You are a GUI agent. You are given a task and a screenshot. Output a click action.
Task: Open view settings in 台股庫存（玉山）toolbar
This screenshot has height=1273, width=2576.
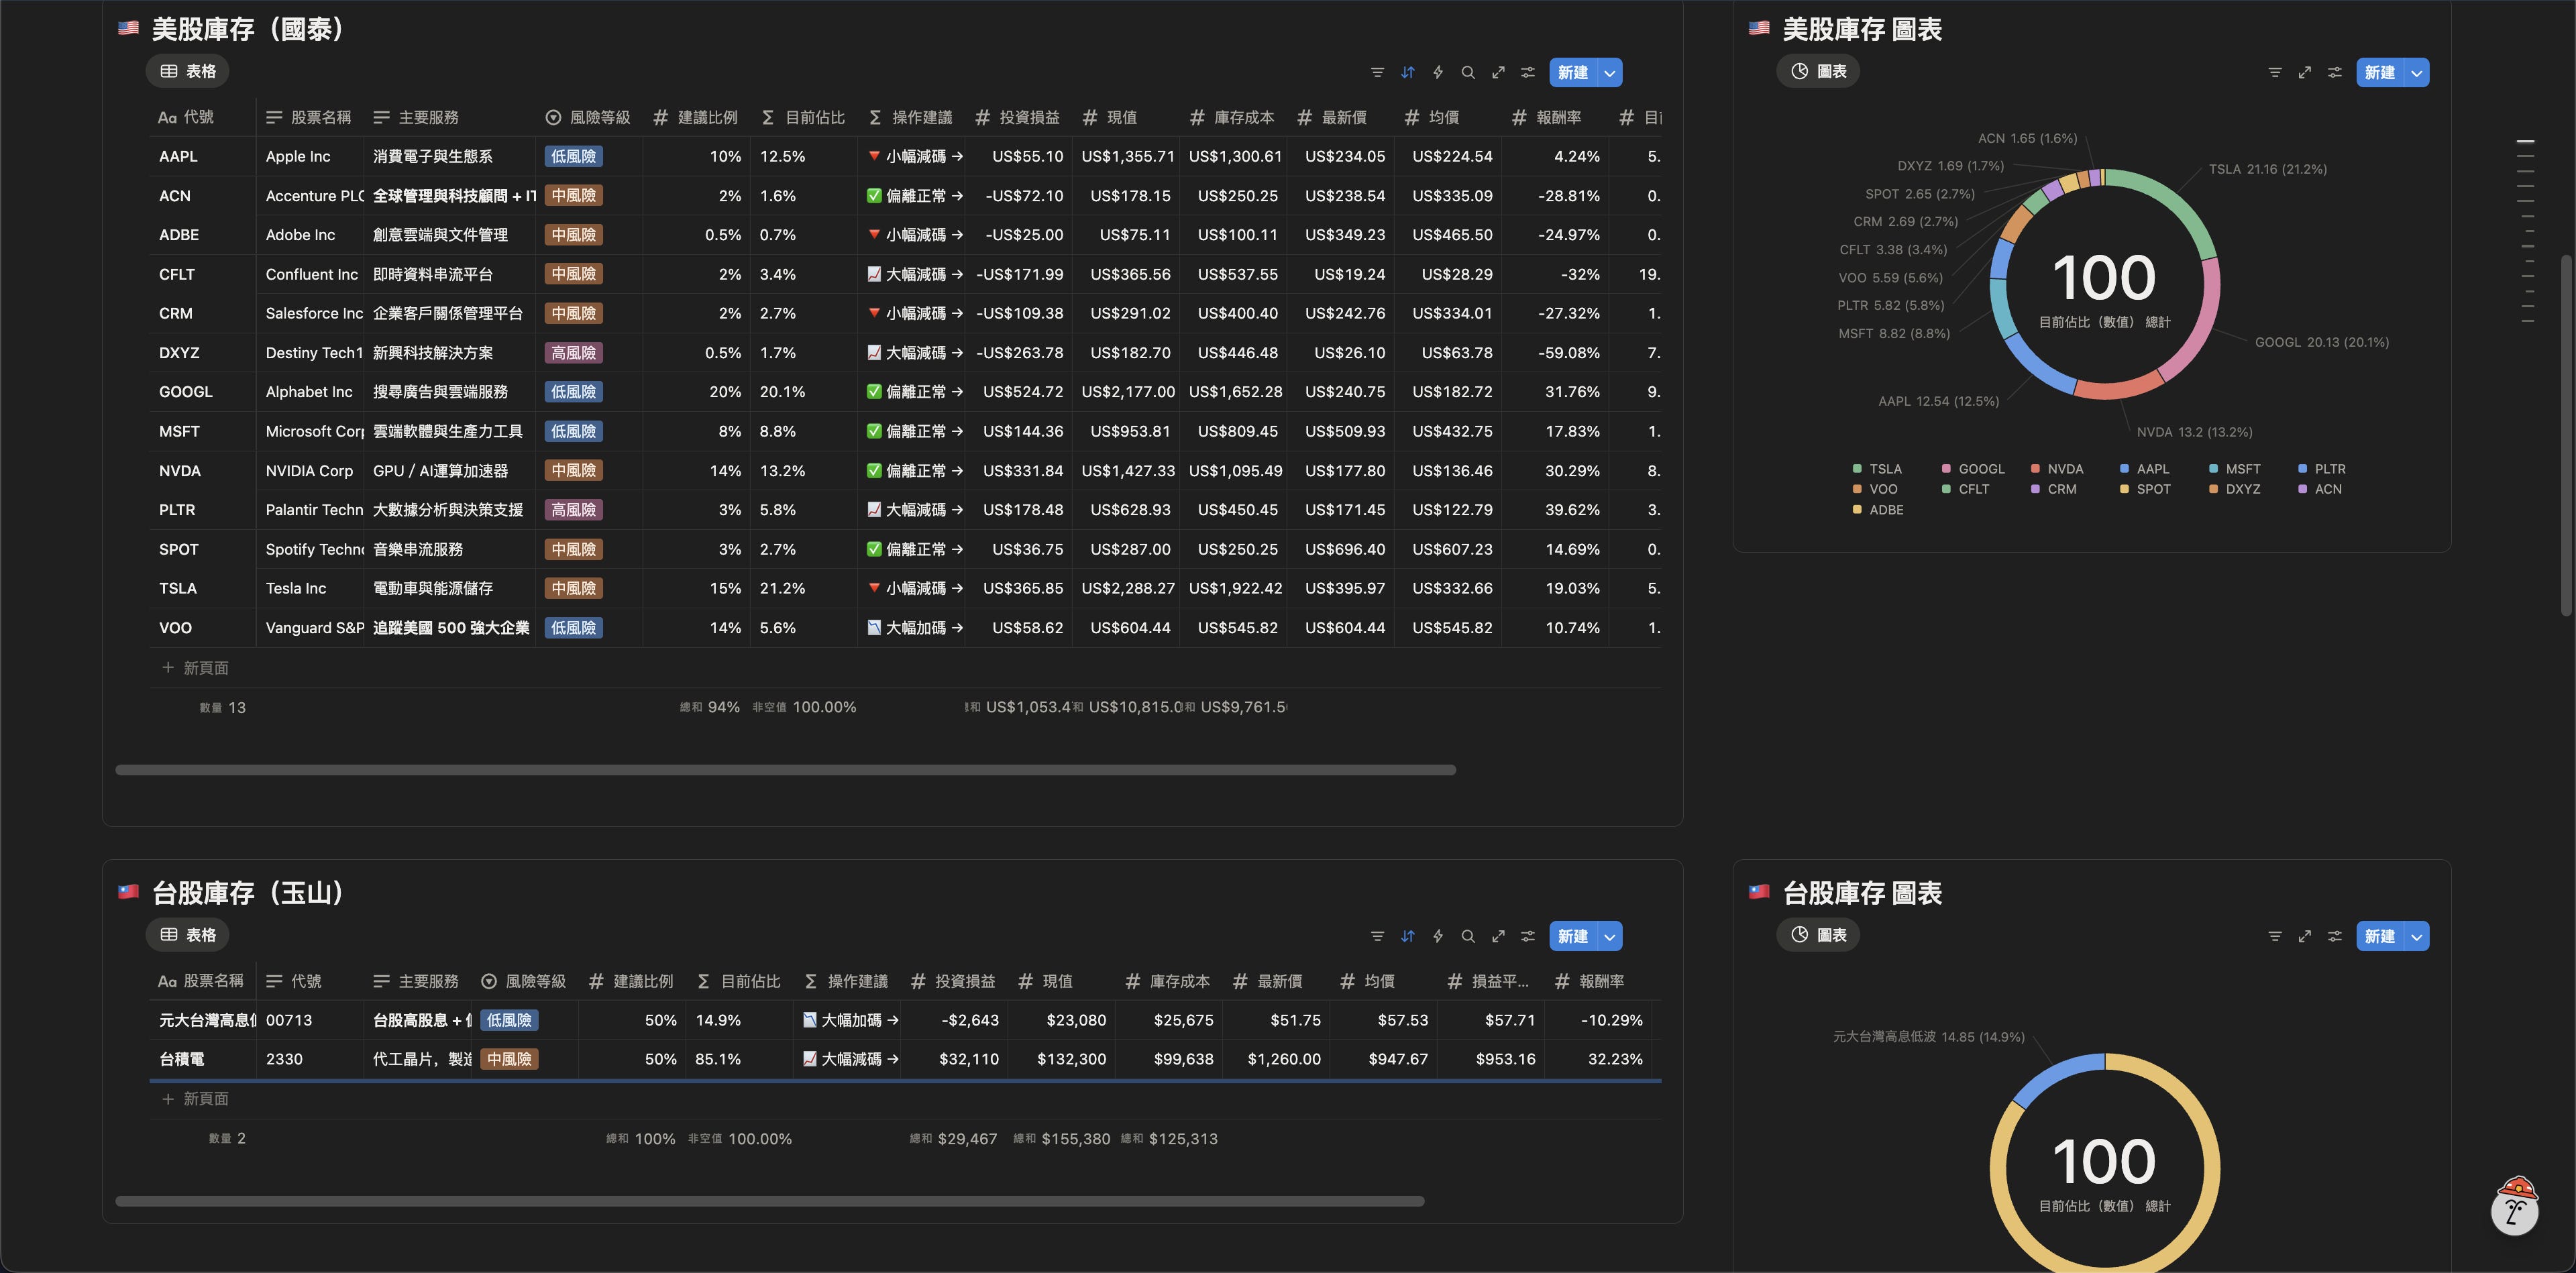pos(1527,936)
